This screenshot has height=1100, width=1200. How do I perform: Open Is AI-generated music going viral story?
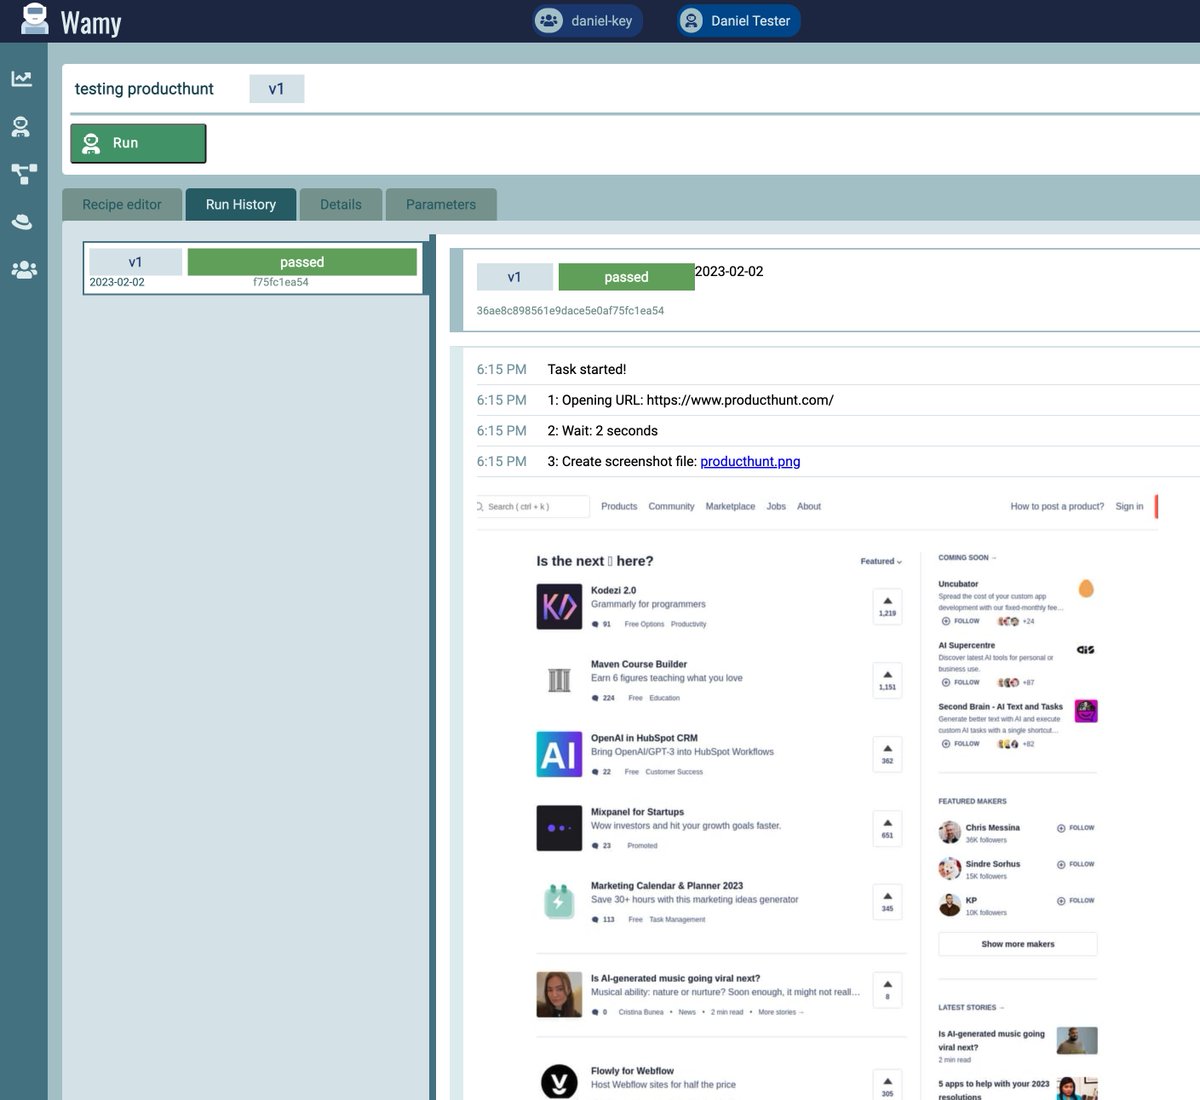pos(675,978)
